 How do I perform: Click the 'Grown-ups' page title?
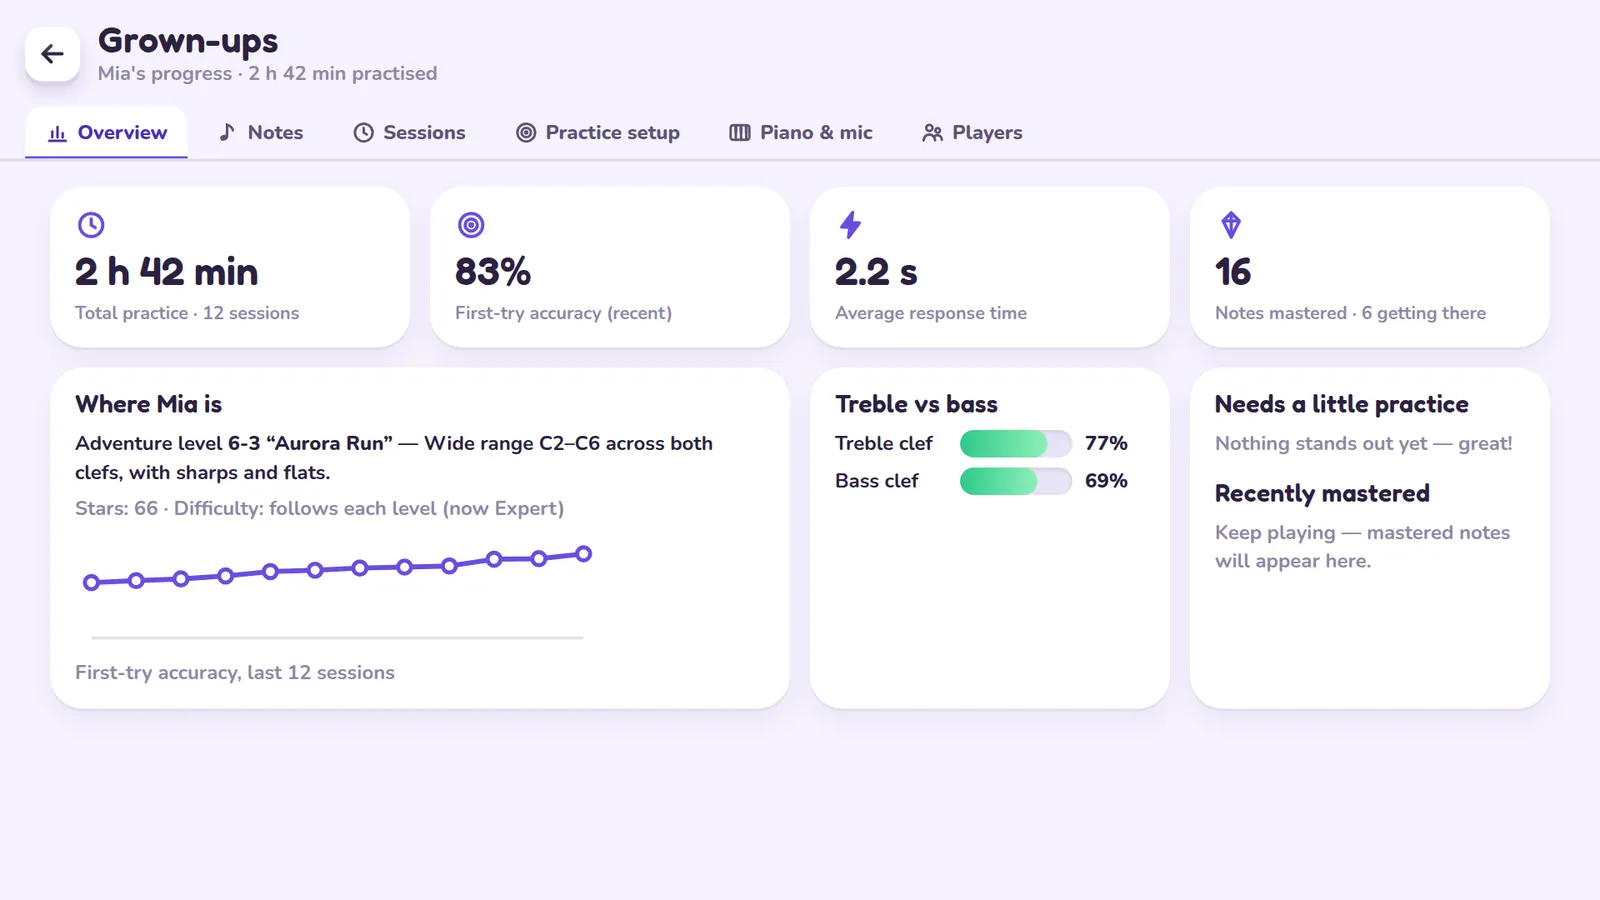[188, 41]
